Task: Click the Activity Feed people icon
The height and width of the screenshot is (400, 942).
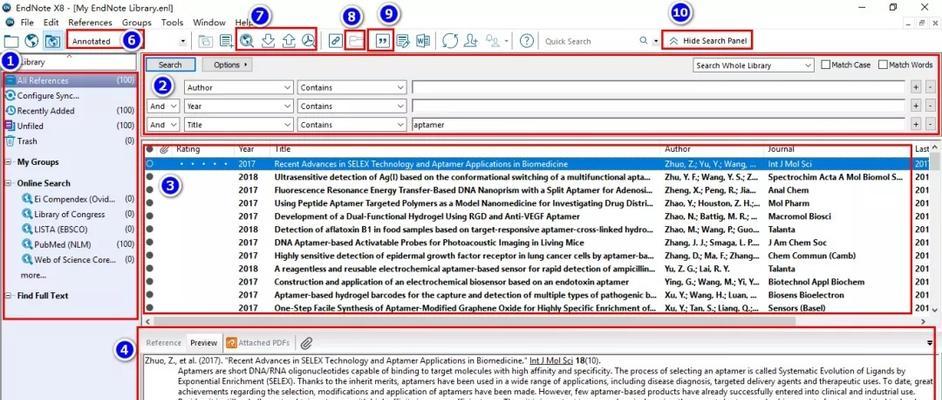Action: tap(493, 41)
